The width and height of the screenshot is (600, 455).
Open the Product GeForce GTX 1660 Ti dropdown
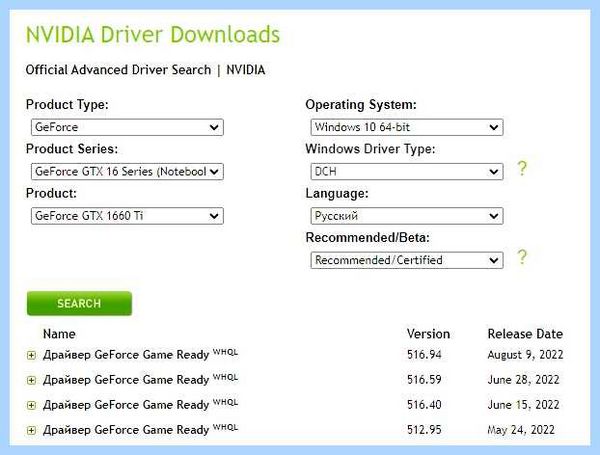[x=127, y=216]
